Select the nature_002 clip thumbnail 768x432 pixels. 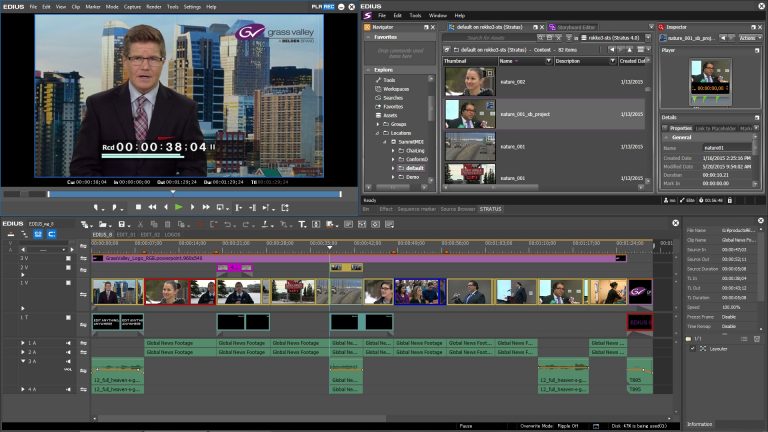click(x=469, y=81)
